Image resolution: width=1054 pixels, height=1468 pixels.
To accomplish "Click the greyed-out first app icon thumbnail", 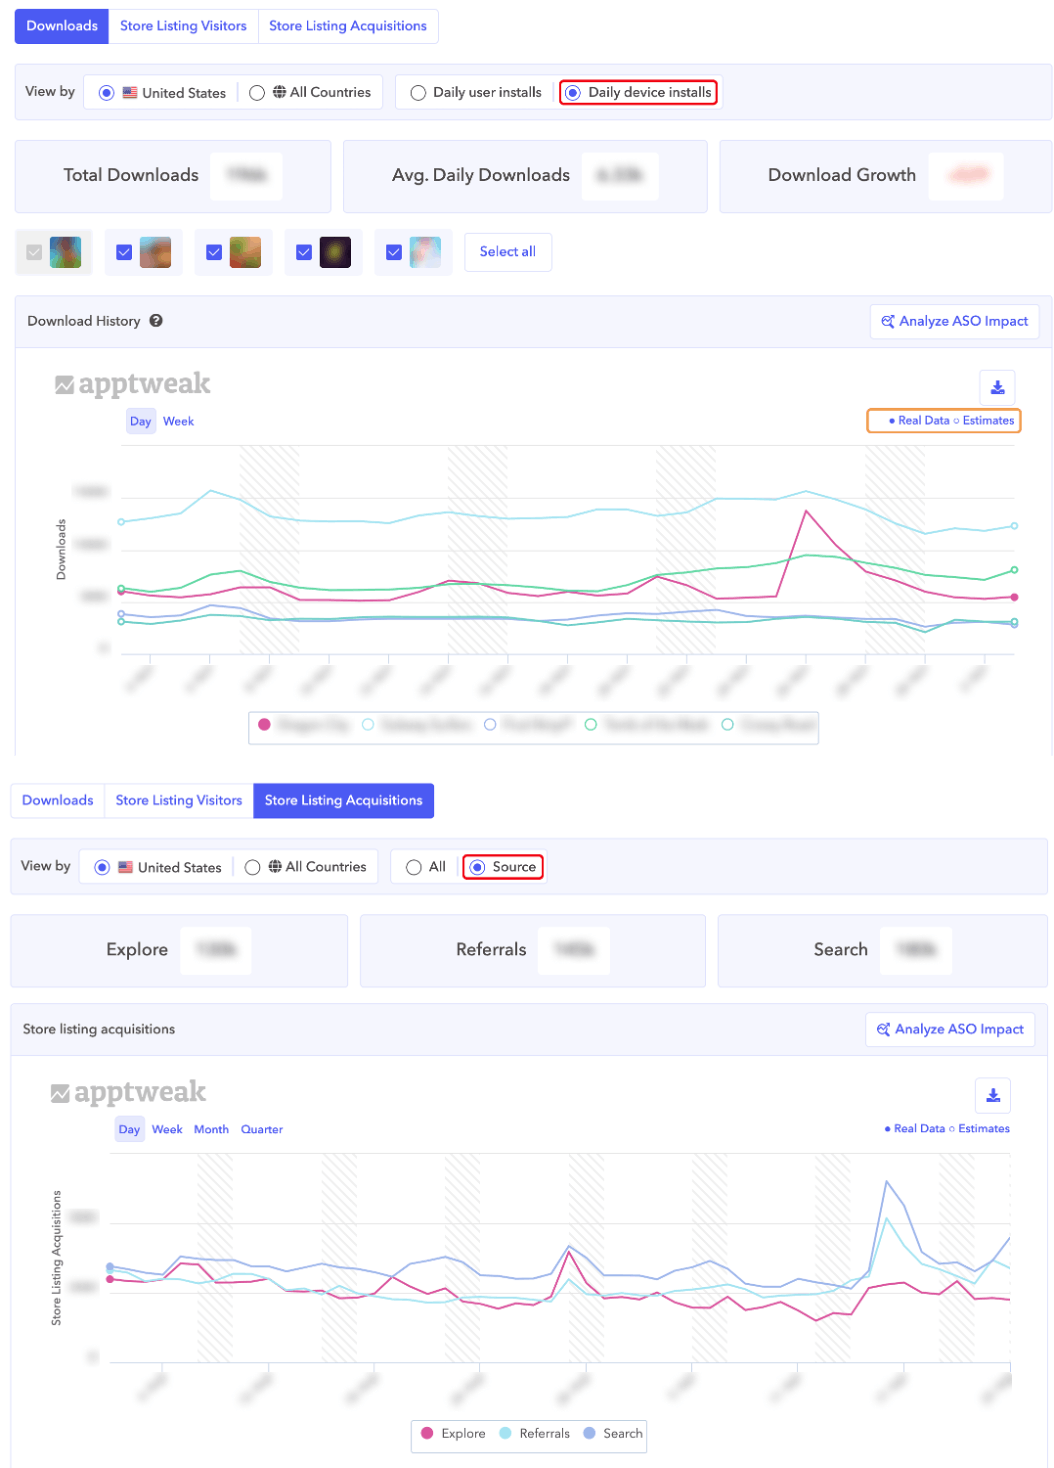I will click(x=65, y=252).
